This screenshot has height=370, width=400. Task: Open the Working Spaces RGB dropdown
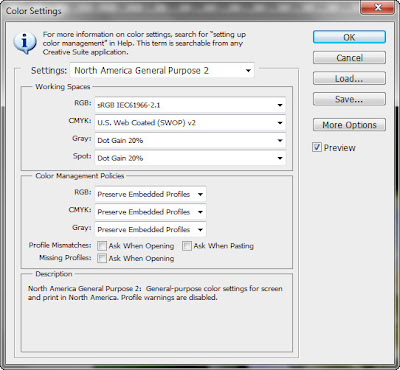pos(190,105)
